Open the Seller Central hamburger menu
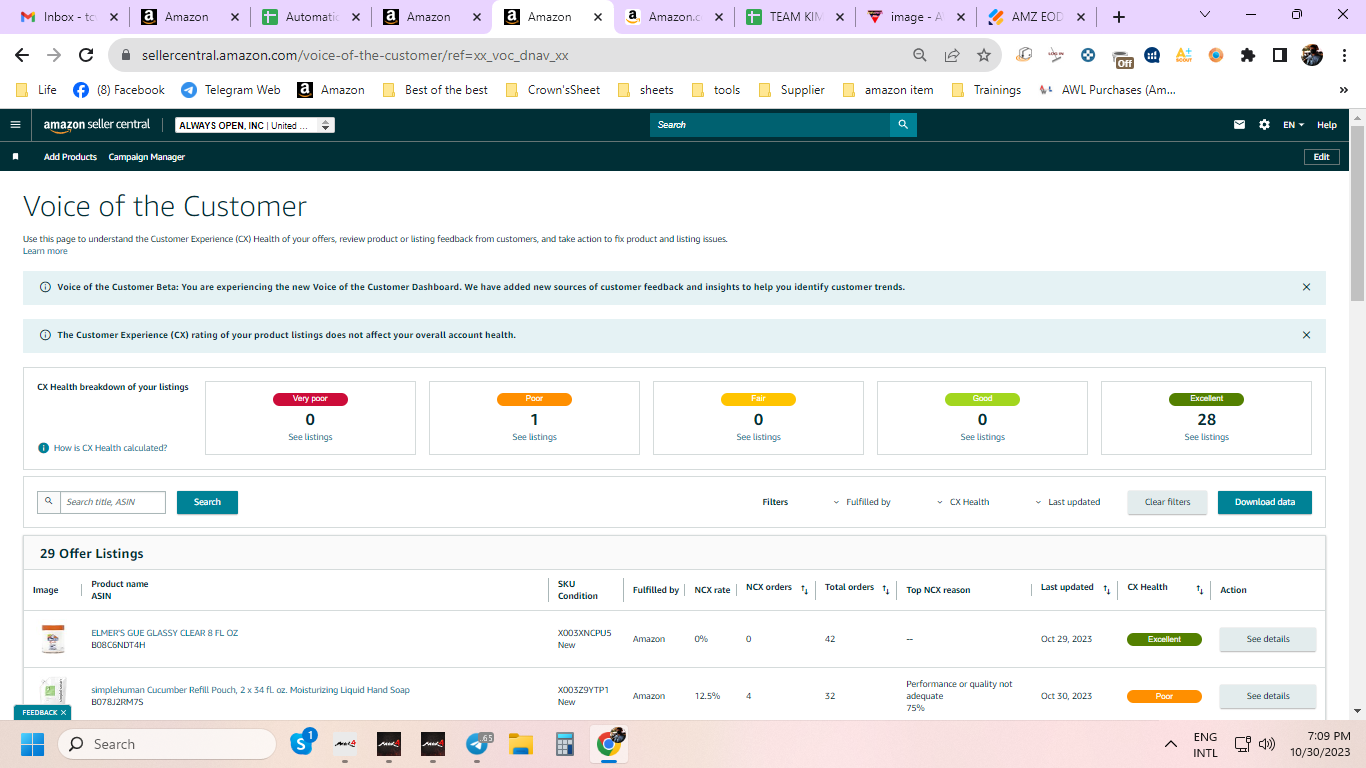Image resolution: width=1366 pixels, height=768 pixels. click(x=15, y=125)
